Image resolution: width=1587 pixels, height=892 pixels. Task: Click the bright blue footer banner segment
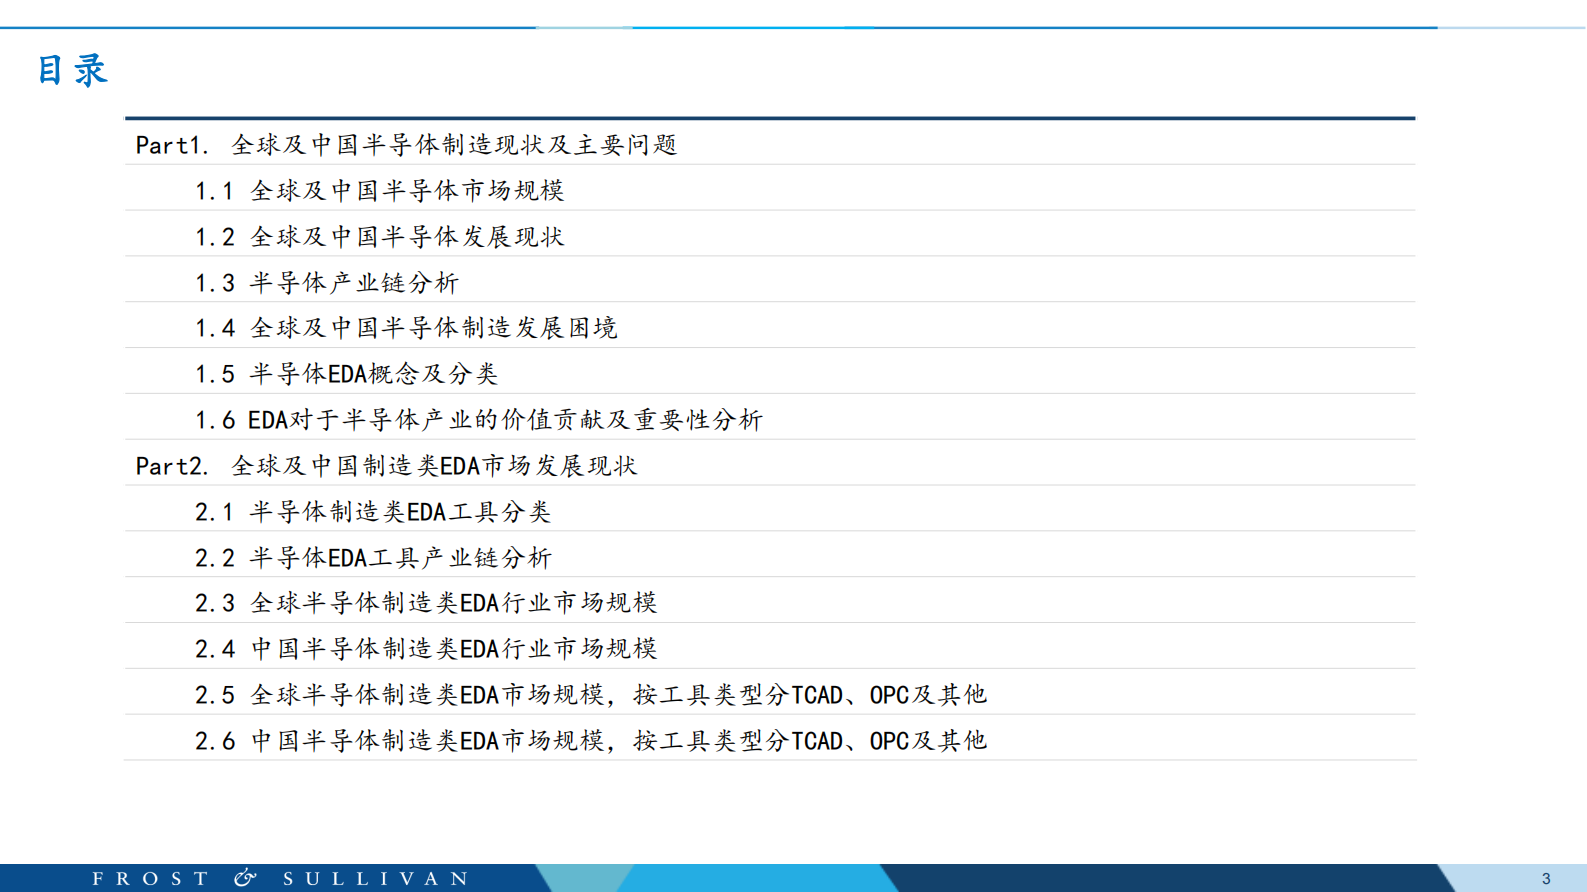coord(755,878)
